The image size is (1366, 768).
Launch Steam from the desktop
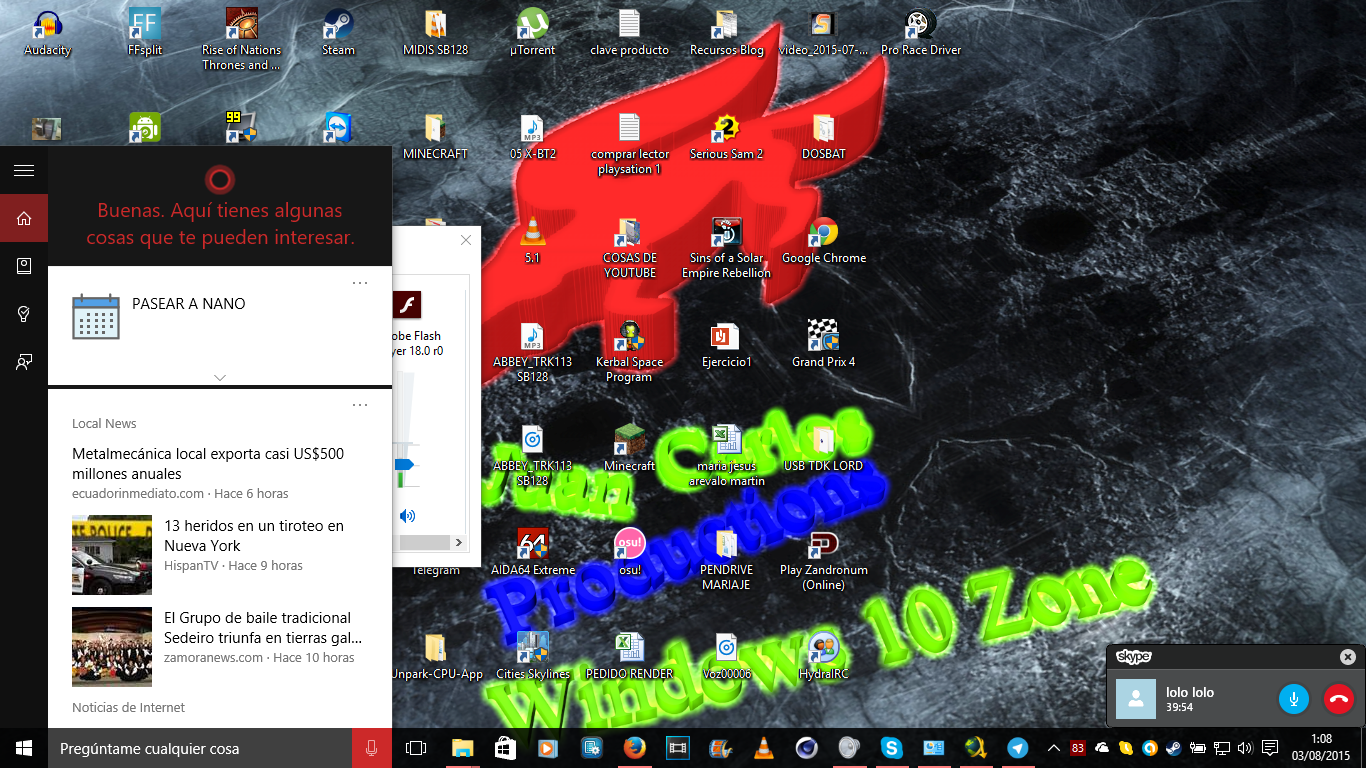point(338,32)
